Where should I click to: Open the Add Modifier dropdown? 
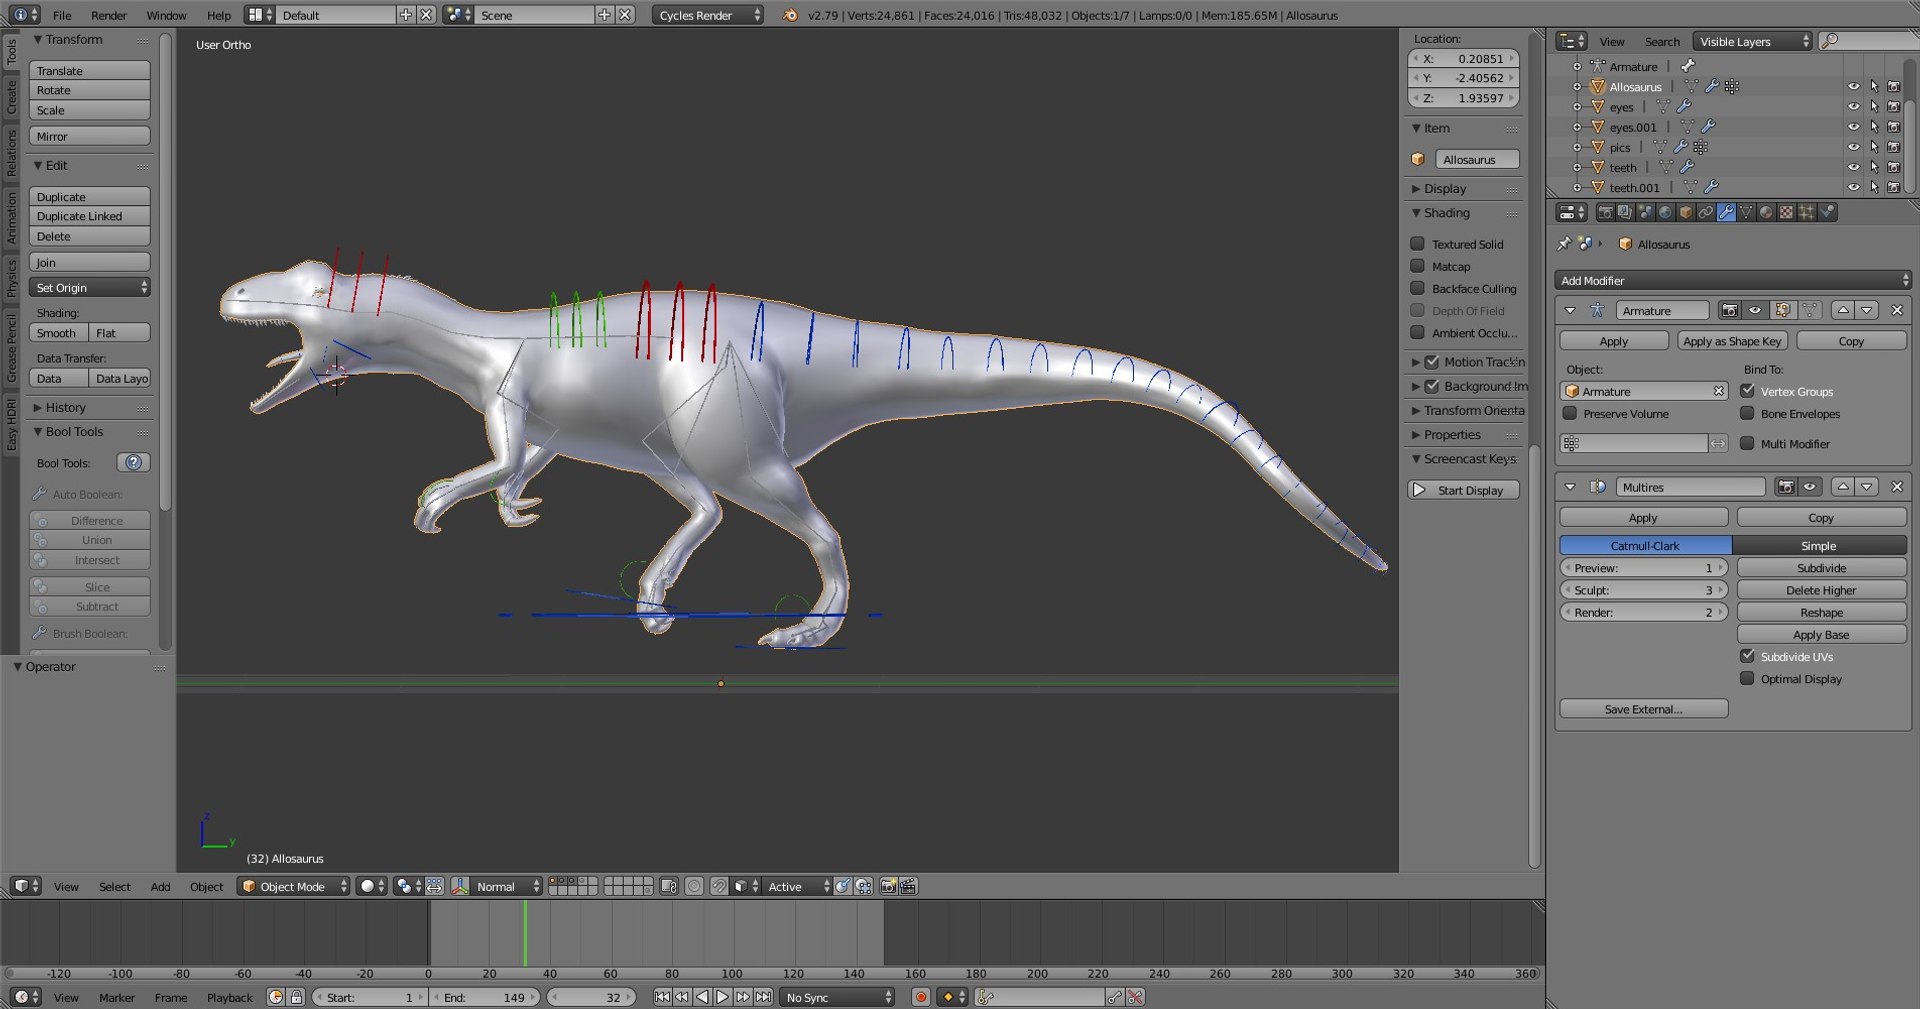click(x=1733, y=280)
